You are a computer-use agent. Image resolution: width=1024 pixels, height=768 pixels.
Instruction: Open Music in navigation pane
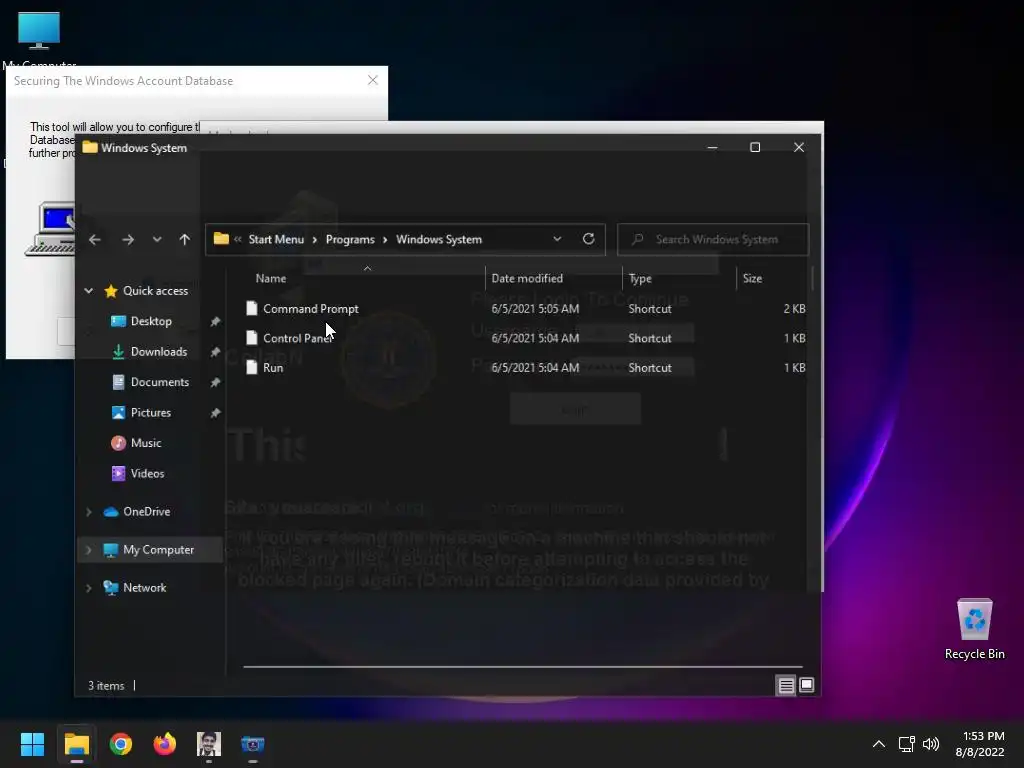click(146, 443)
